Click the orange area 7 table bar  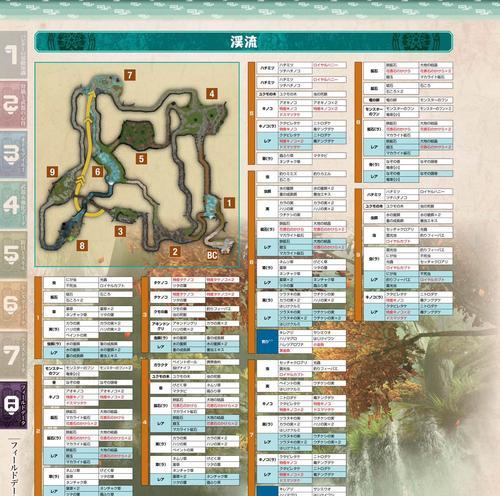tap(251, 428)
